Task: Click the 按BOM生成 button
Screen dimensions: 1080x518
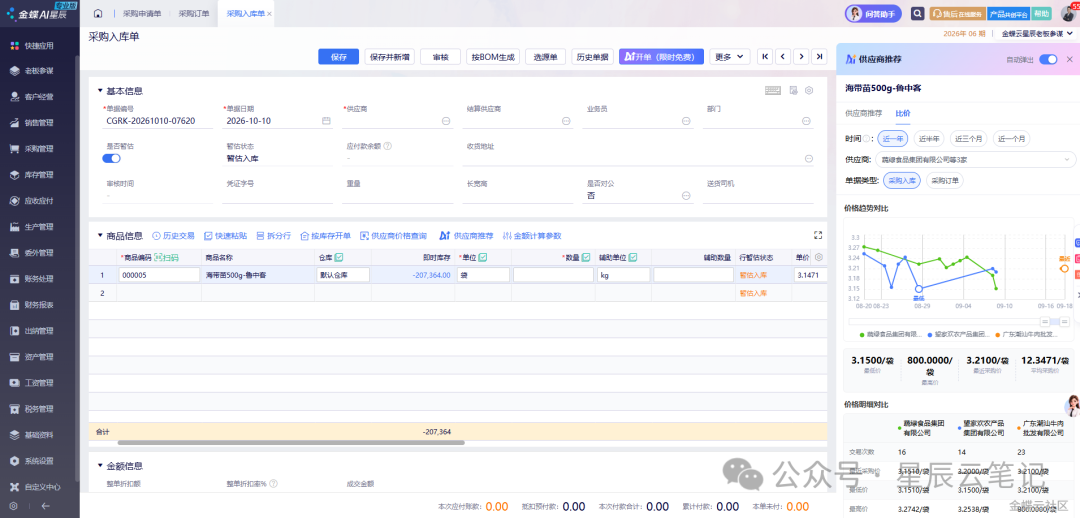Action: click(x=492, y=56)
